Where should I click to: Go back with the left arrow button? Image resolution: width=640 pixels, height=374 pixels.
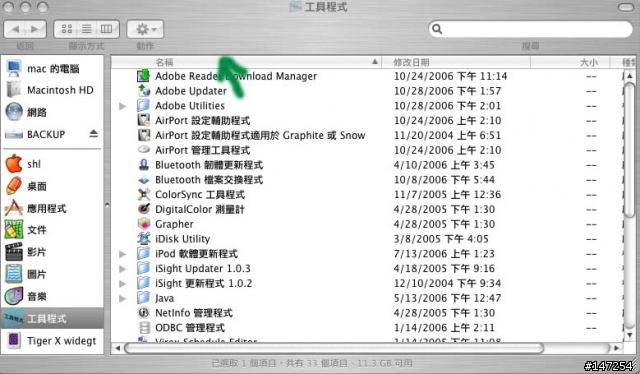point(15,29)
